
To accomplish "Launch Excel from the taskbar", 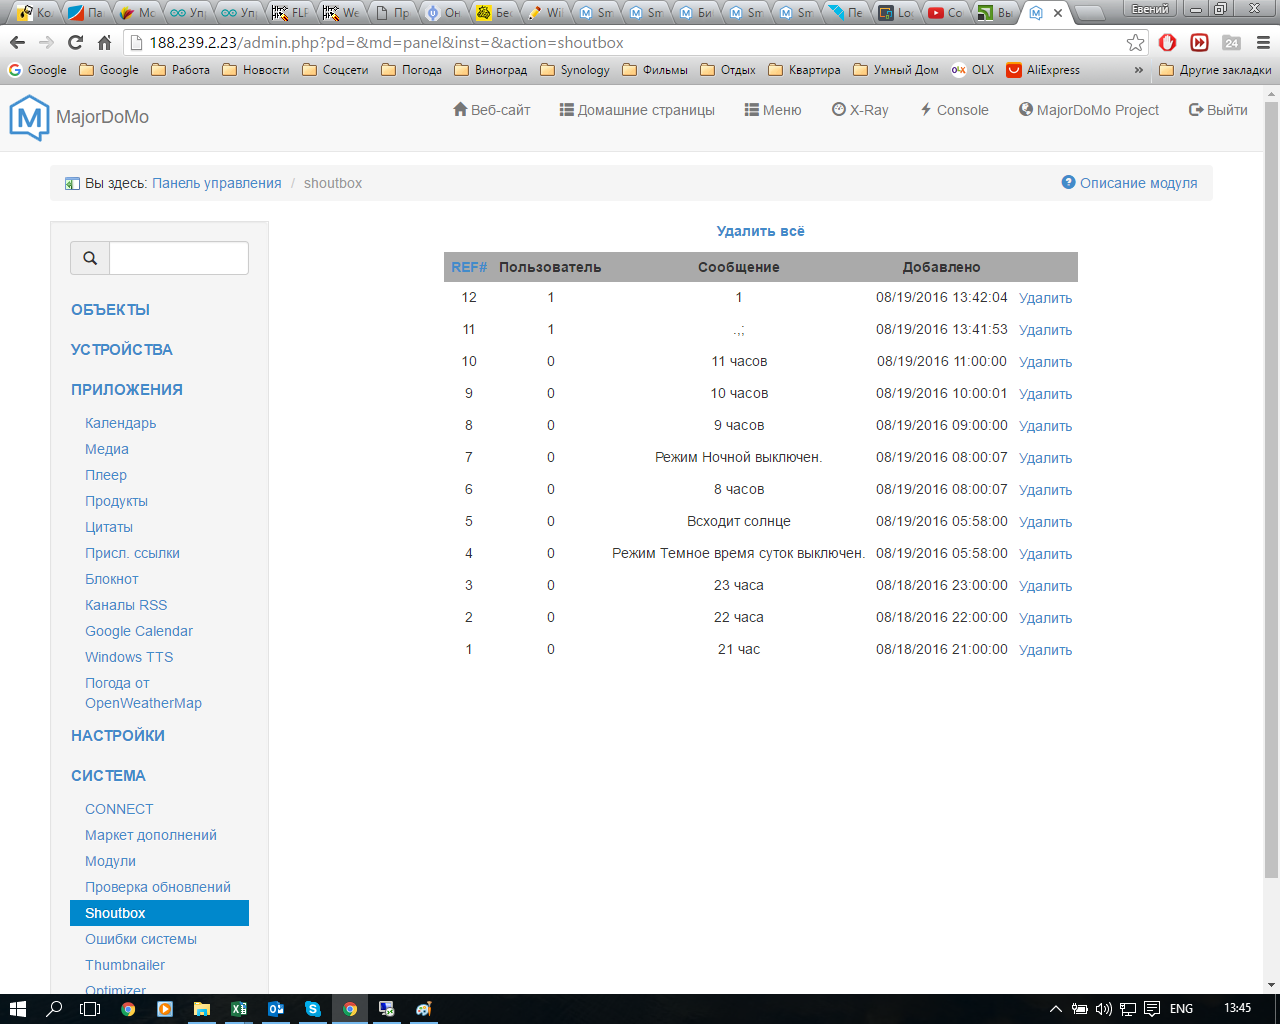I will coord(238,1009).
